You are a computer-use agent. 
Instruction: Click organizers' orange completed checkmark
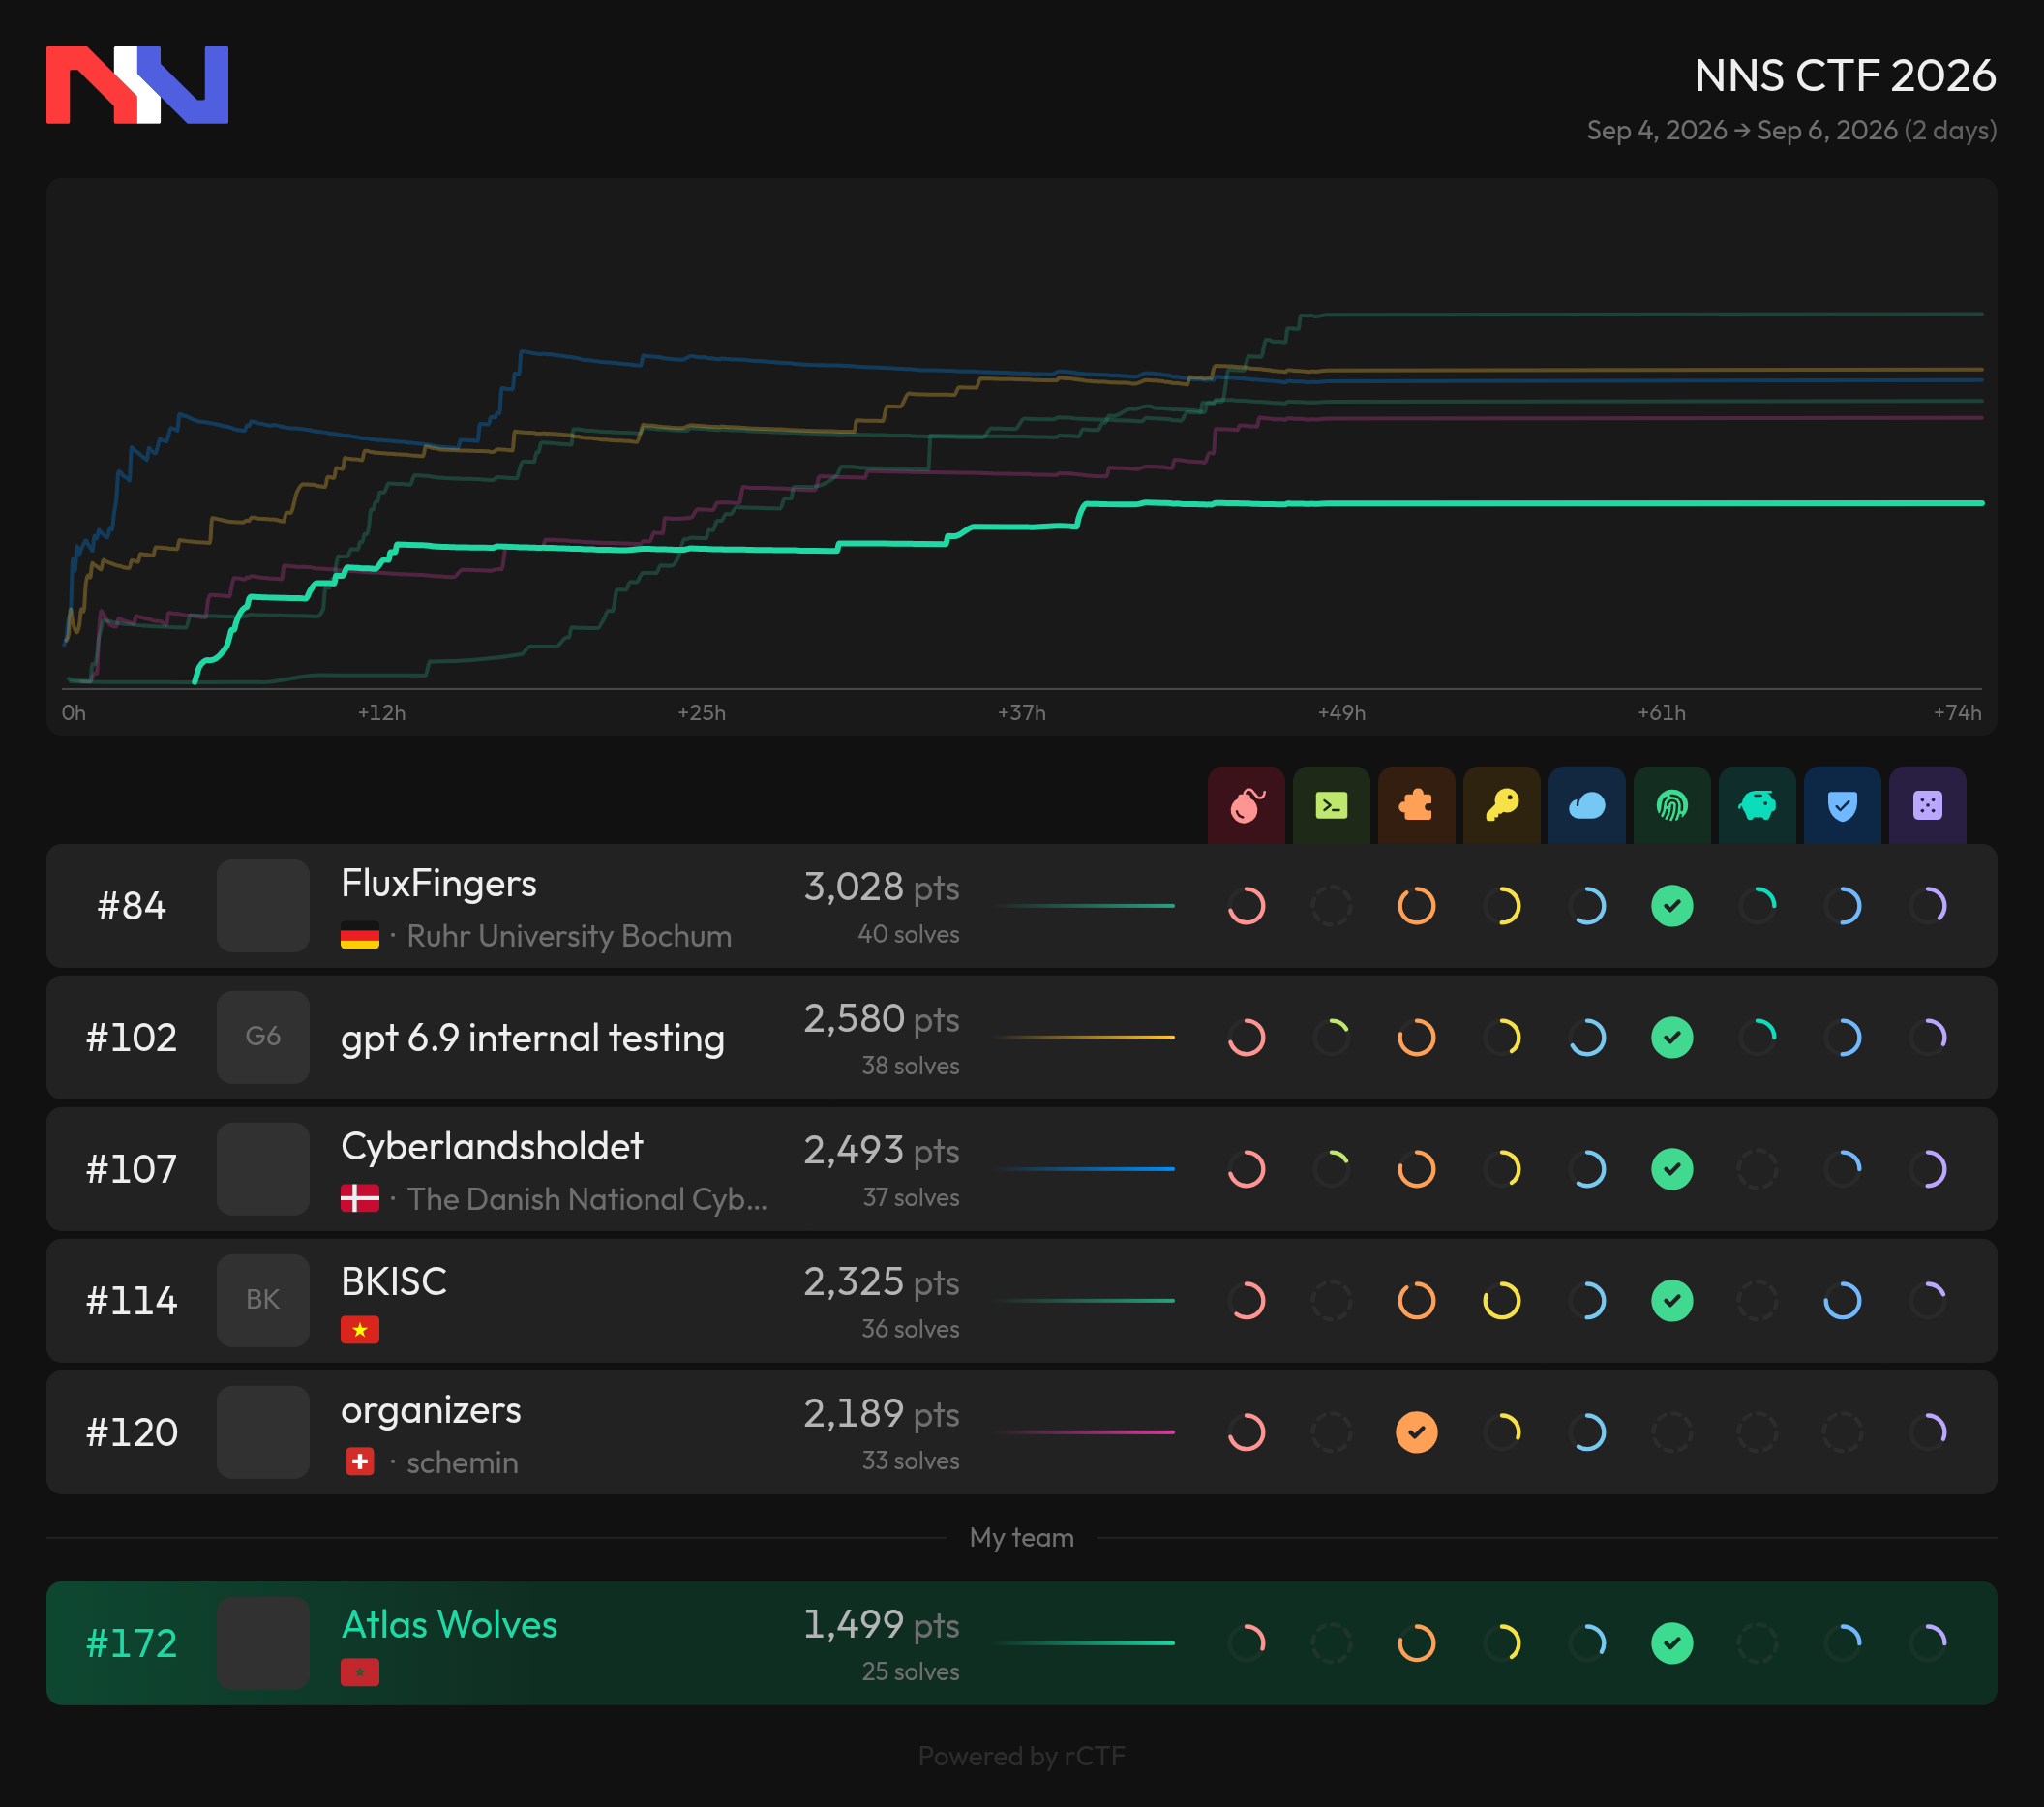coord(1416,1432)
